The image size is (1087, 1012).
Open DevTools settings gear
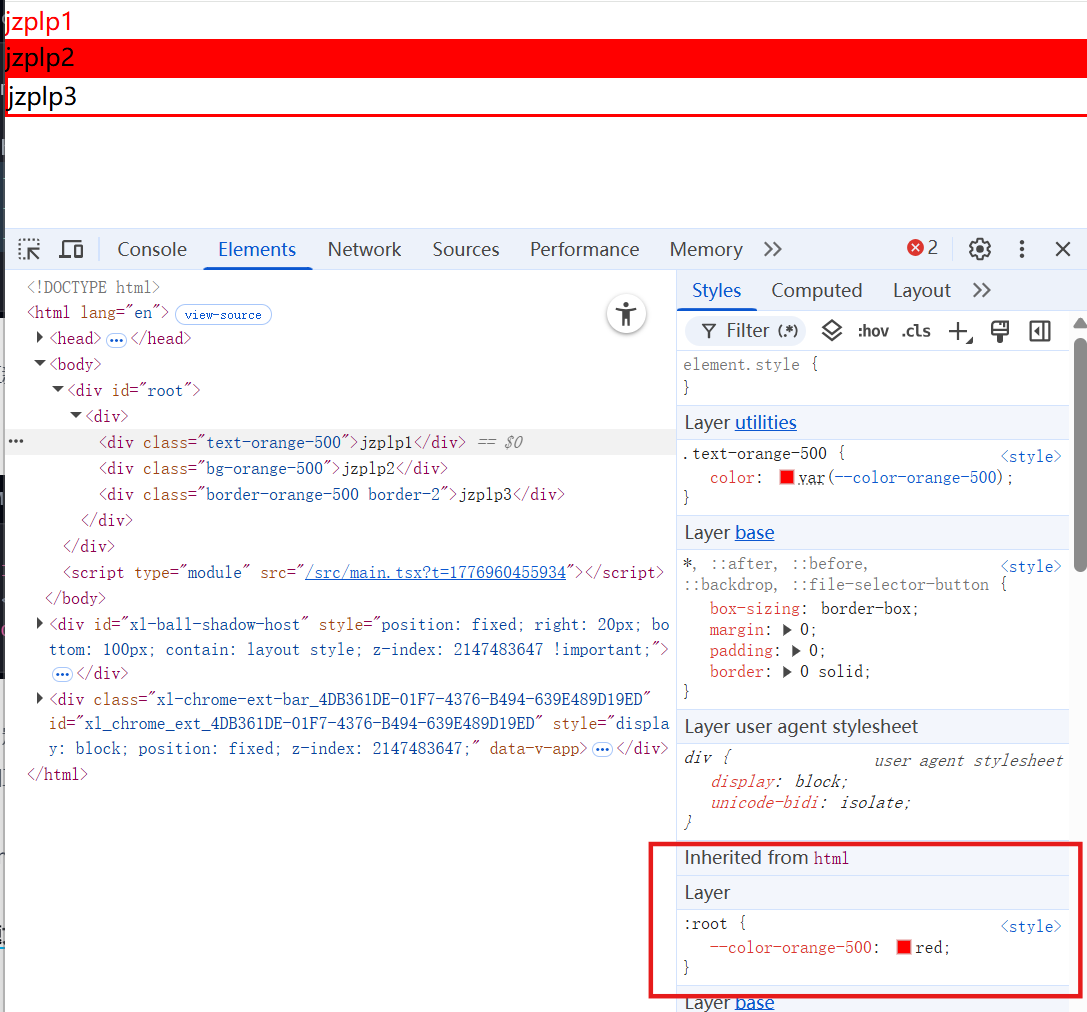(x=980, y=249)
